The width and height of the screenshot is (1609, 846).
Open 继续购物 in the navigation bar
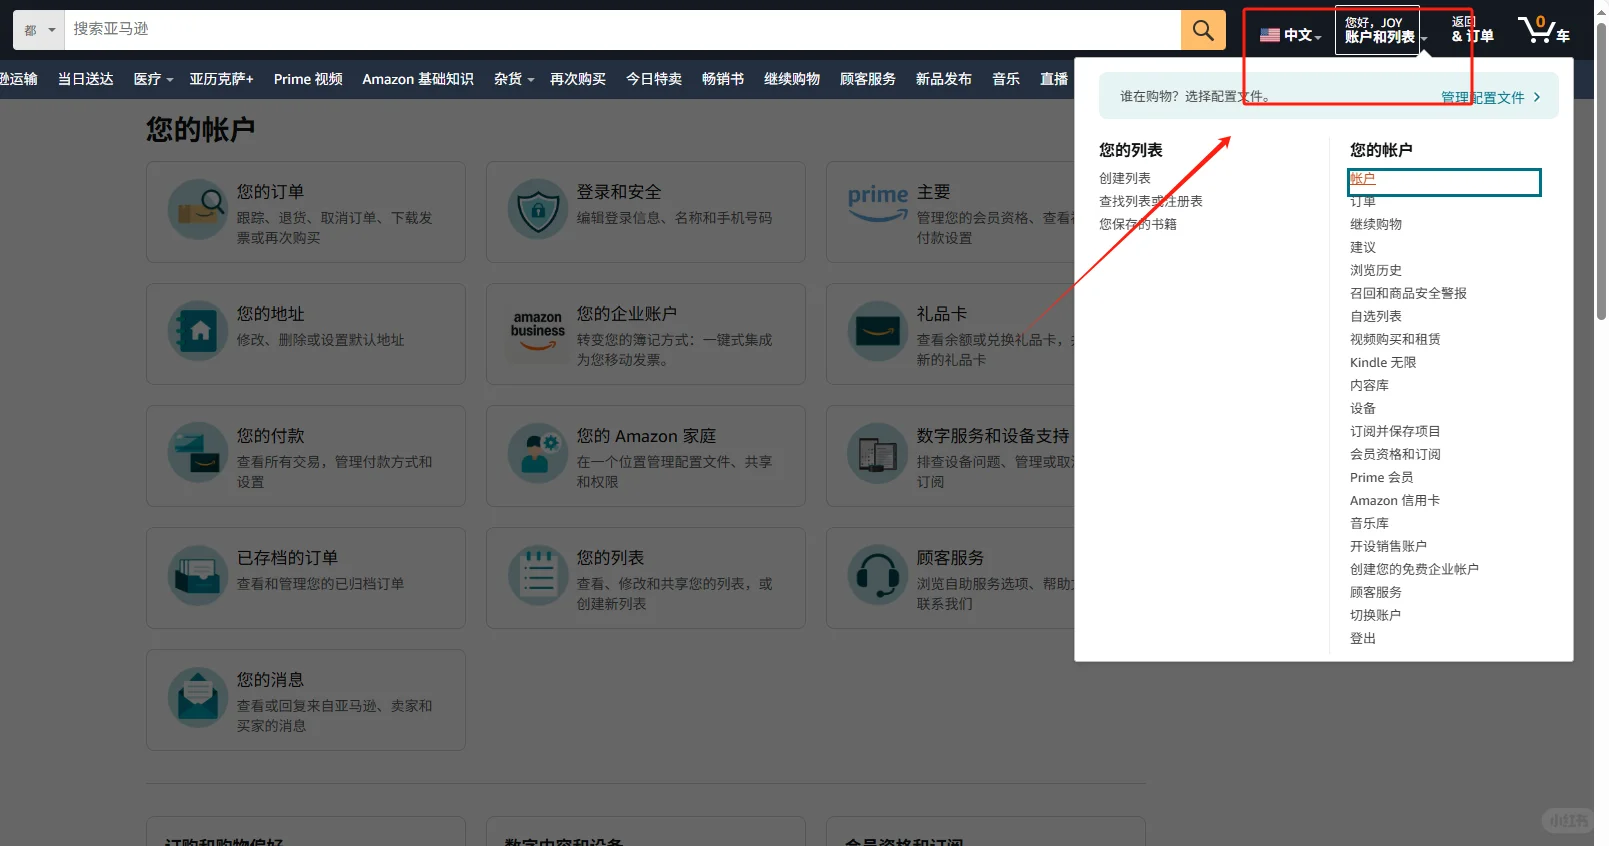coord(792,79)
